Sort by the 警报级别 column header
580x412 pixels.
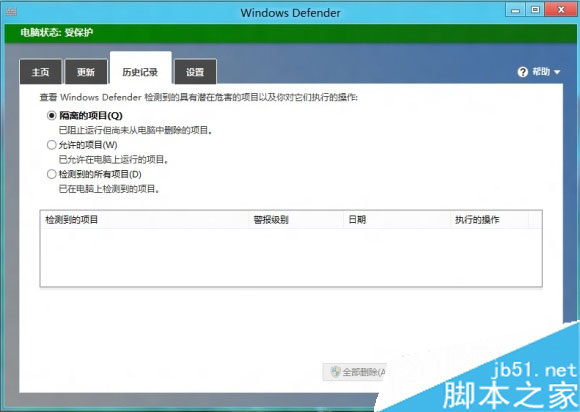click(296, 220)
